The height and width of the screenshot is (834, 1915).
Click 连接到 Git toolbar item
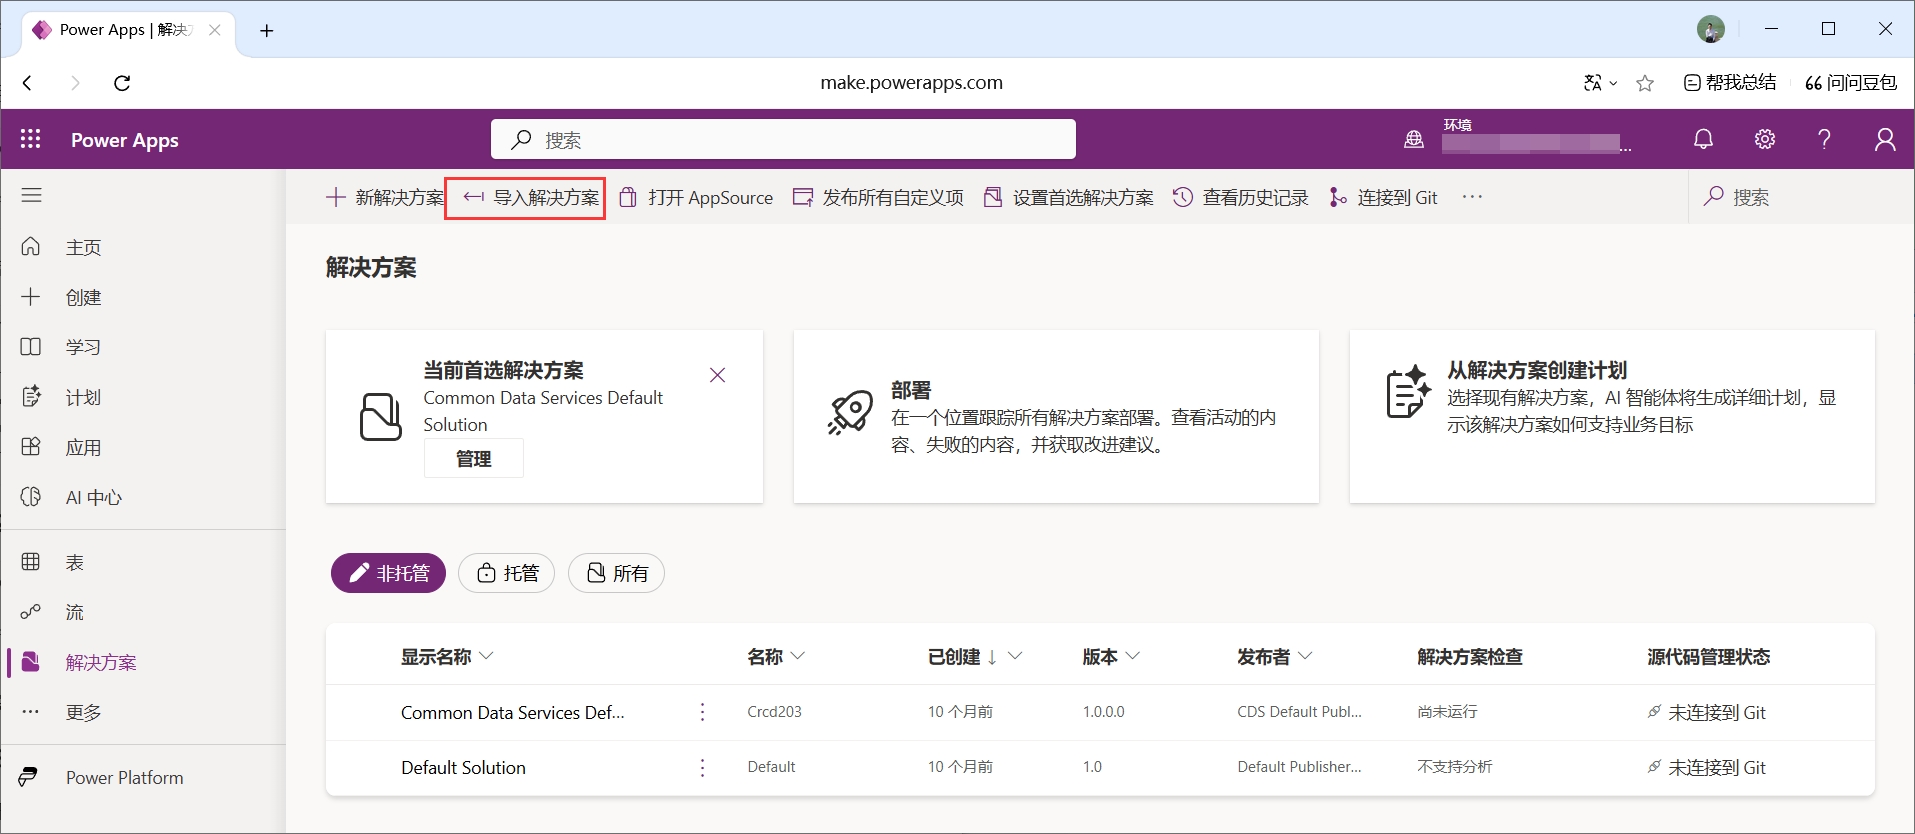coord(1383,198)
